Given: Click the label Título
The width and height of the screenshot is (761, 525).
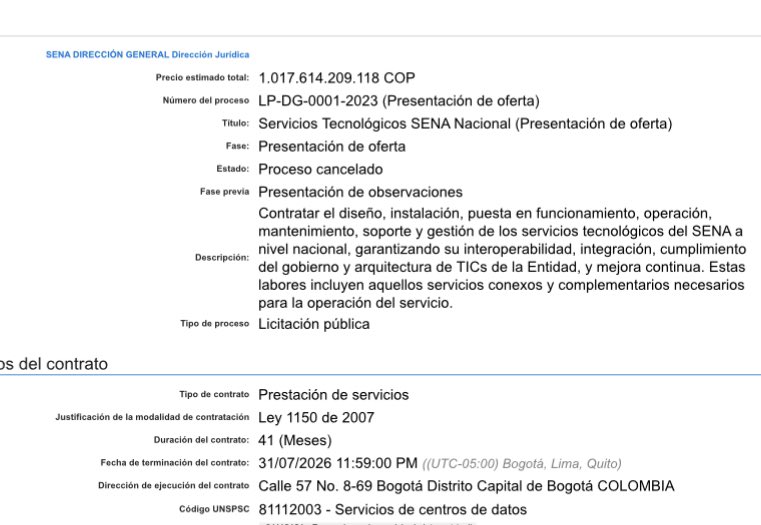Looking at the screenshot, I should click(x=235, y=123).
